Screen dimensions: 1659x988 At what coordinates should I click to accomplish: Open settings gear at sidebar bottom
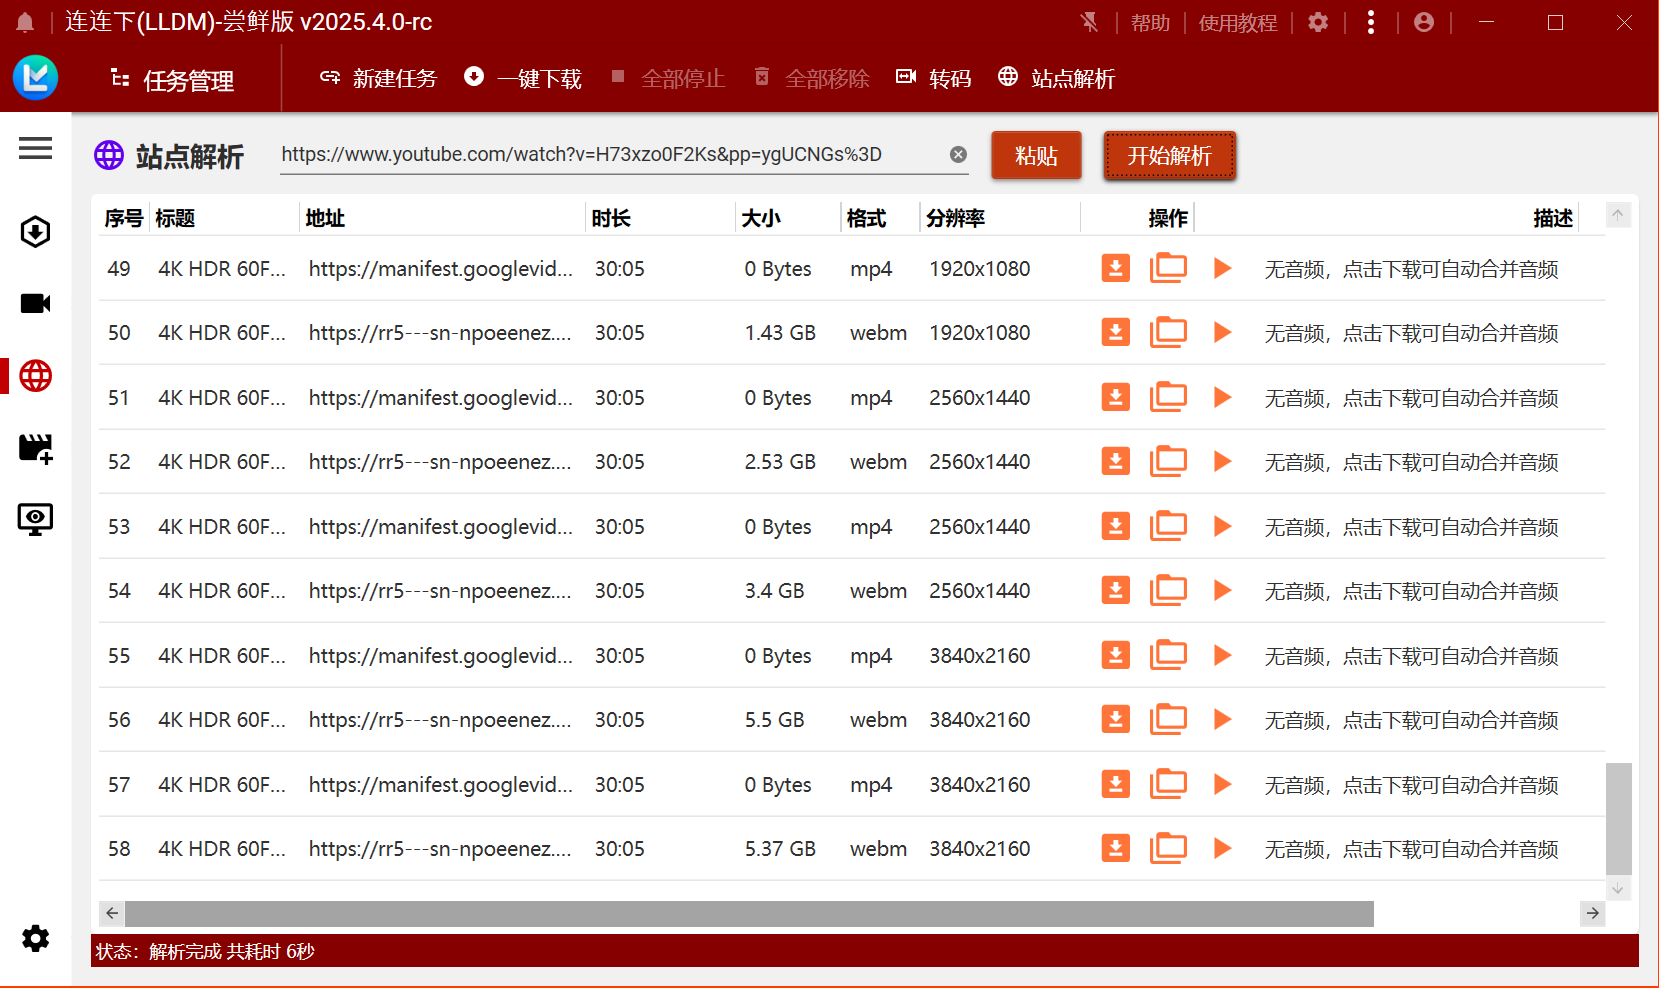(35, 938)
